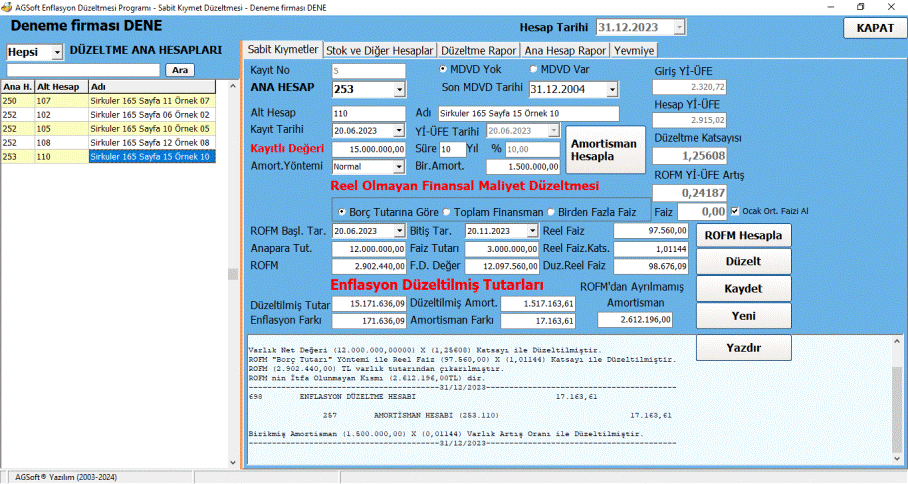The height and width of the screenshot is (484, 908).
Task: Click the AGSoft application icon in title bar
Action: [x=8, y=7]
